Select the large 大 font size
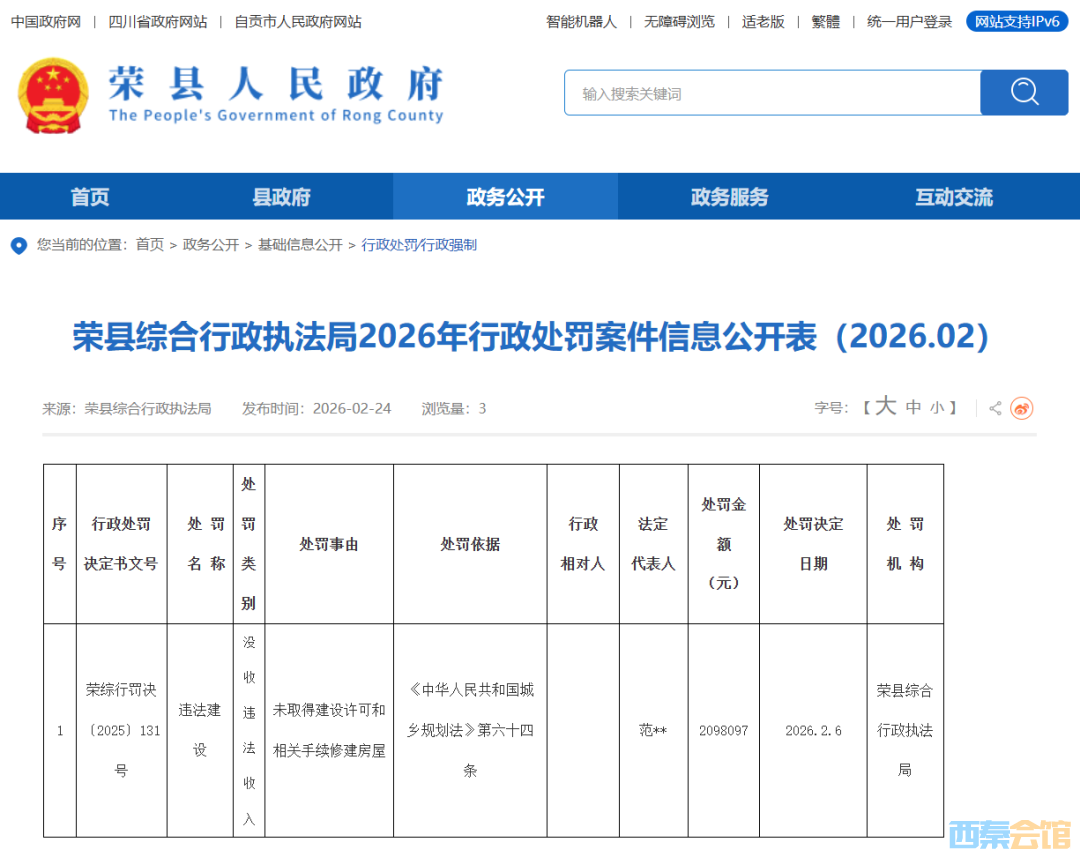Image resolution: width=1080 pixels, height=857 pixels. click(886, 407)
